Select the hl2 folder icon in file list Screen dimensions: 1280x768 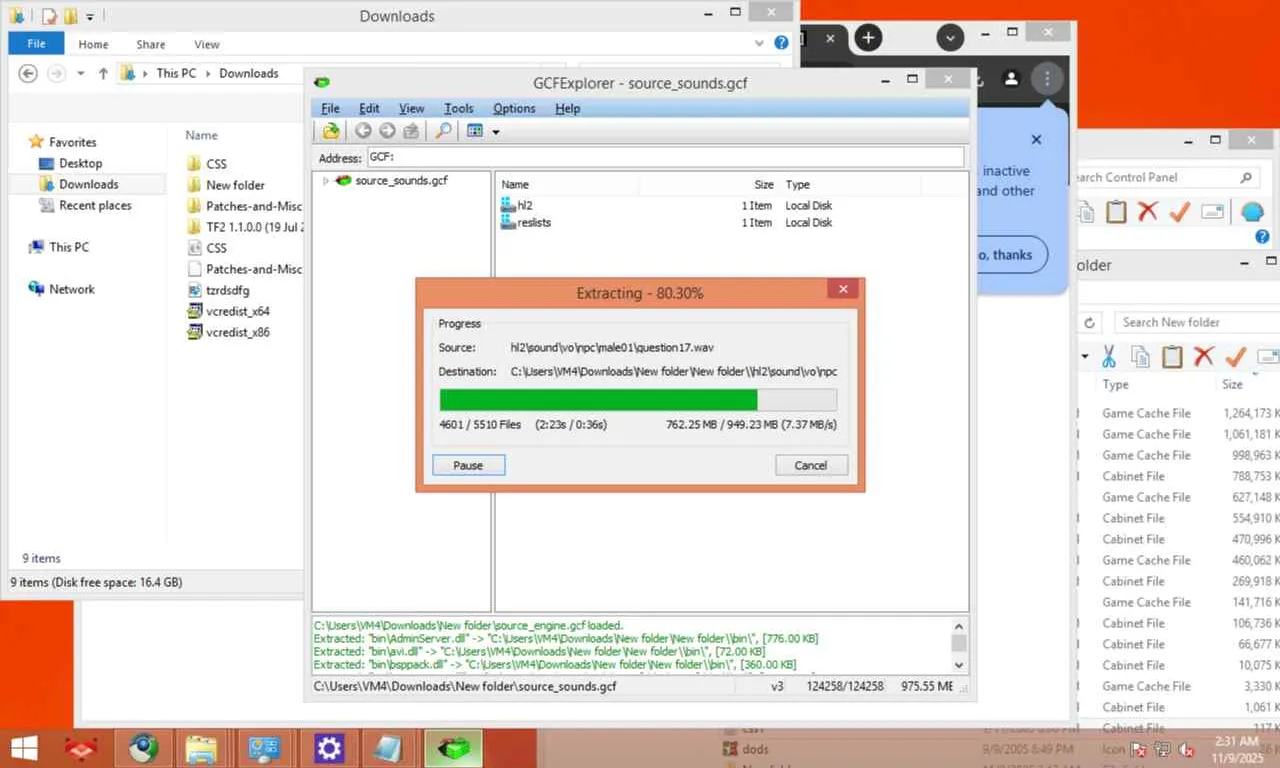point(509,205)
